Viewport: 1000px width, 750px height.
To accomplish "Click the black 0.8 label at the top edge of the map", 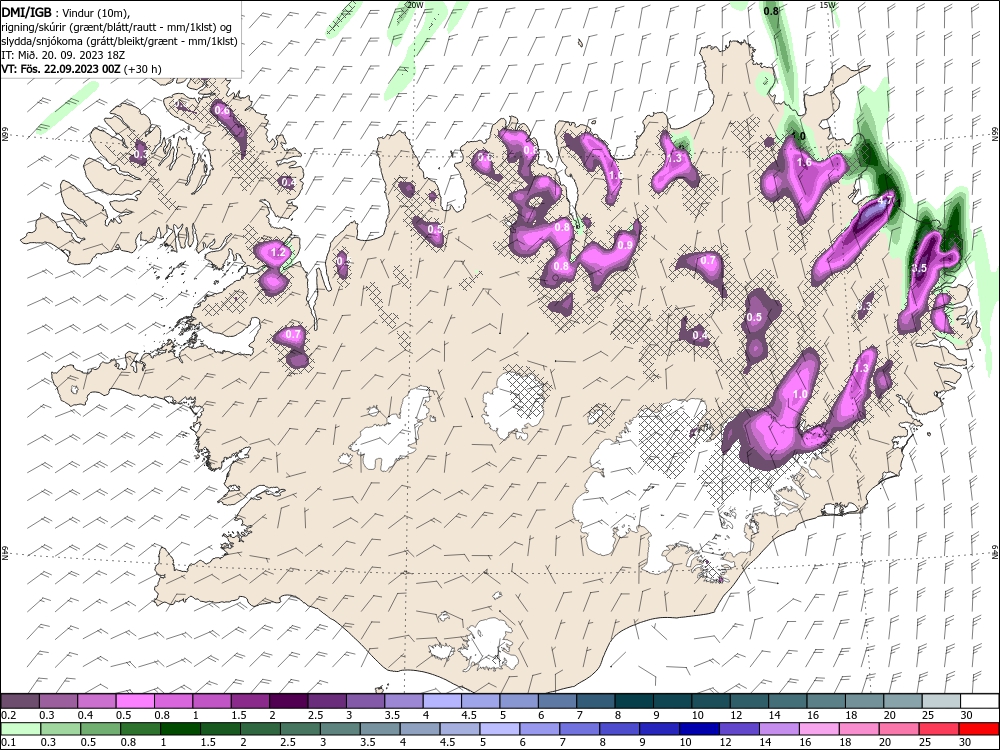I will tap(771, 11).
